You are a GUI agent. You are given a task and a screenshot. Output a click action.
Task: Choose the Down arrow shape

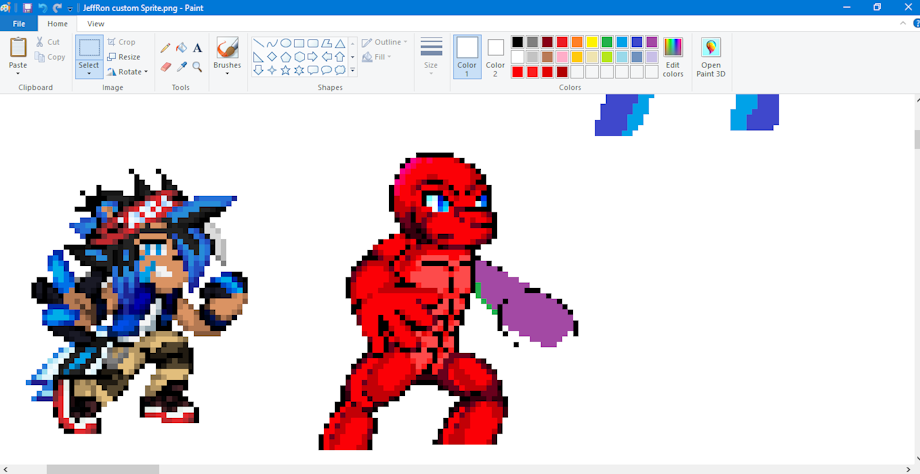pos(258,70)
